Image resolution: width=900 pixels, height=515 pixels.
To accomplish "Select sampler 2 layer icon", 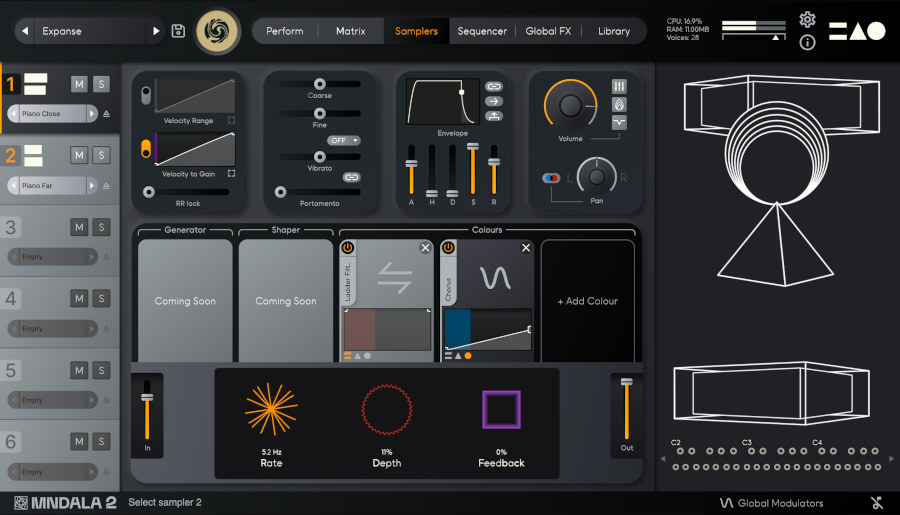I will tap(33, 156).
